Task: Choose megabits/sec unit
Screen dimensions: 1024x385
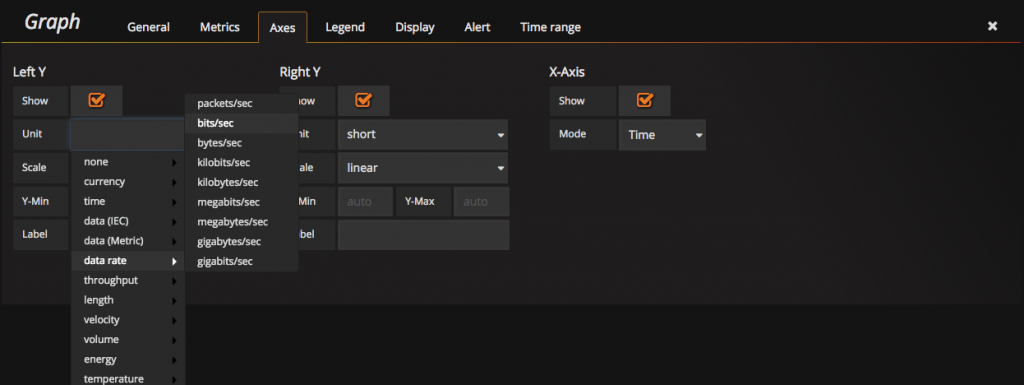Action: (242, 202)
